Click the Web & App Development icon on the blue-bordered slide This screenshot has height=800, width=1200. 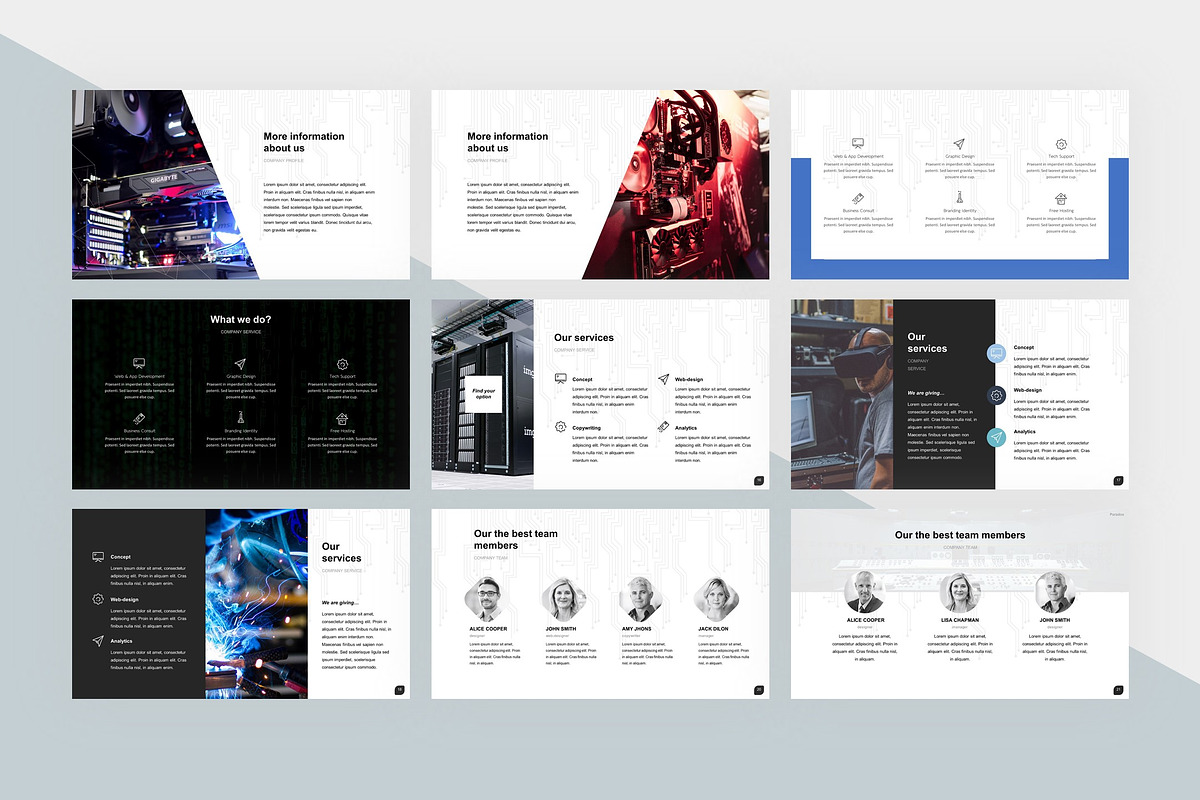coord(858,145)
